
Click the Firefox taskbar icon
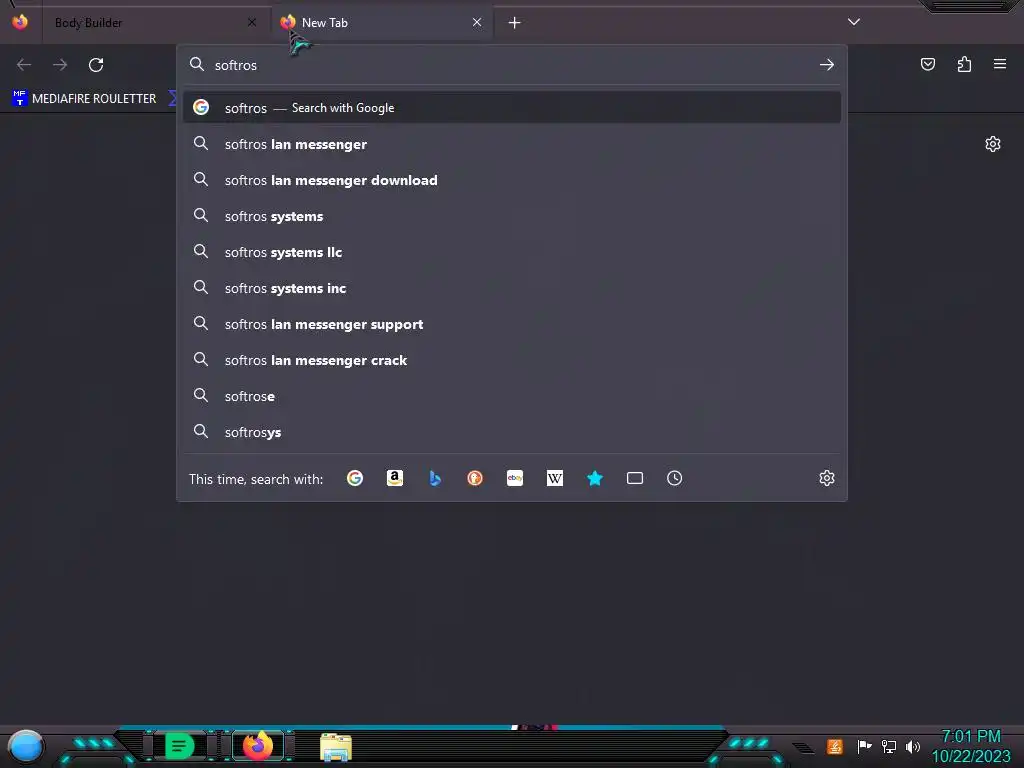tap(258, 746)
